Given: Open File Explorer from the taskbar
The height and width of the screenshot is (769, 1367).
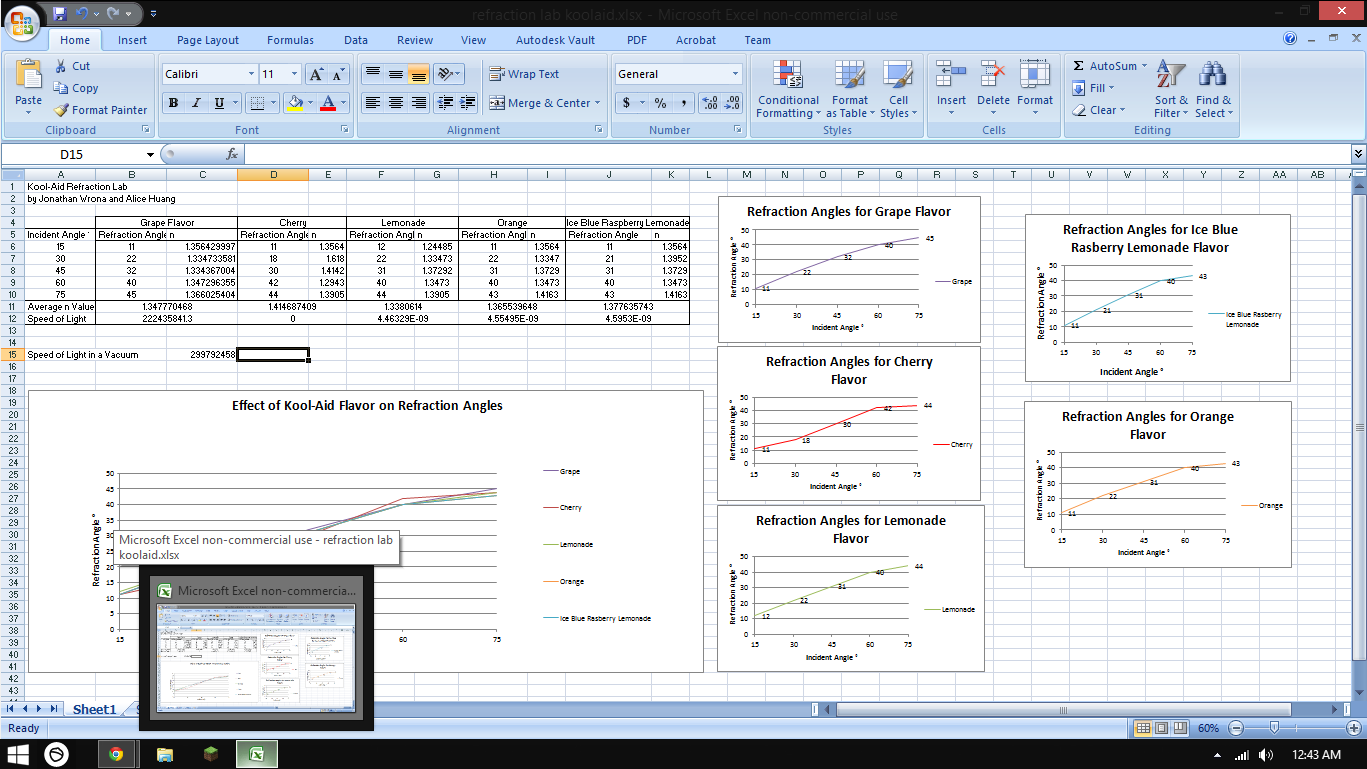Looking at the screenshot, I should point(165,754).
